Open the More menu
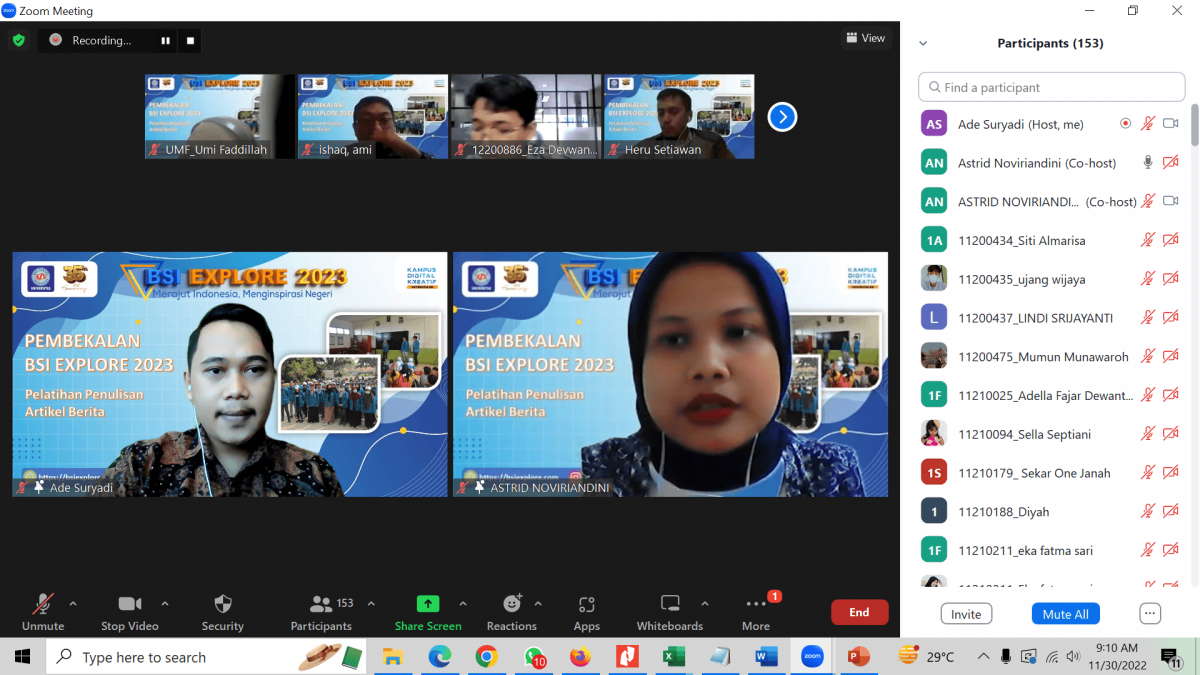 756,611
